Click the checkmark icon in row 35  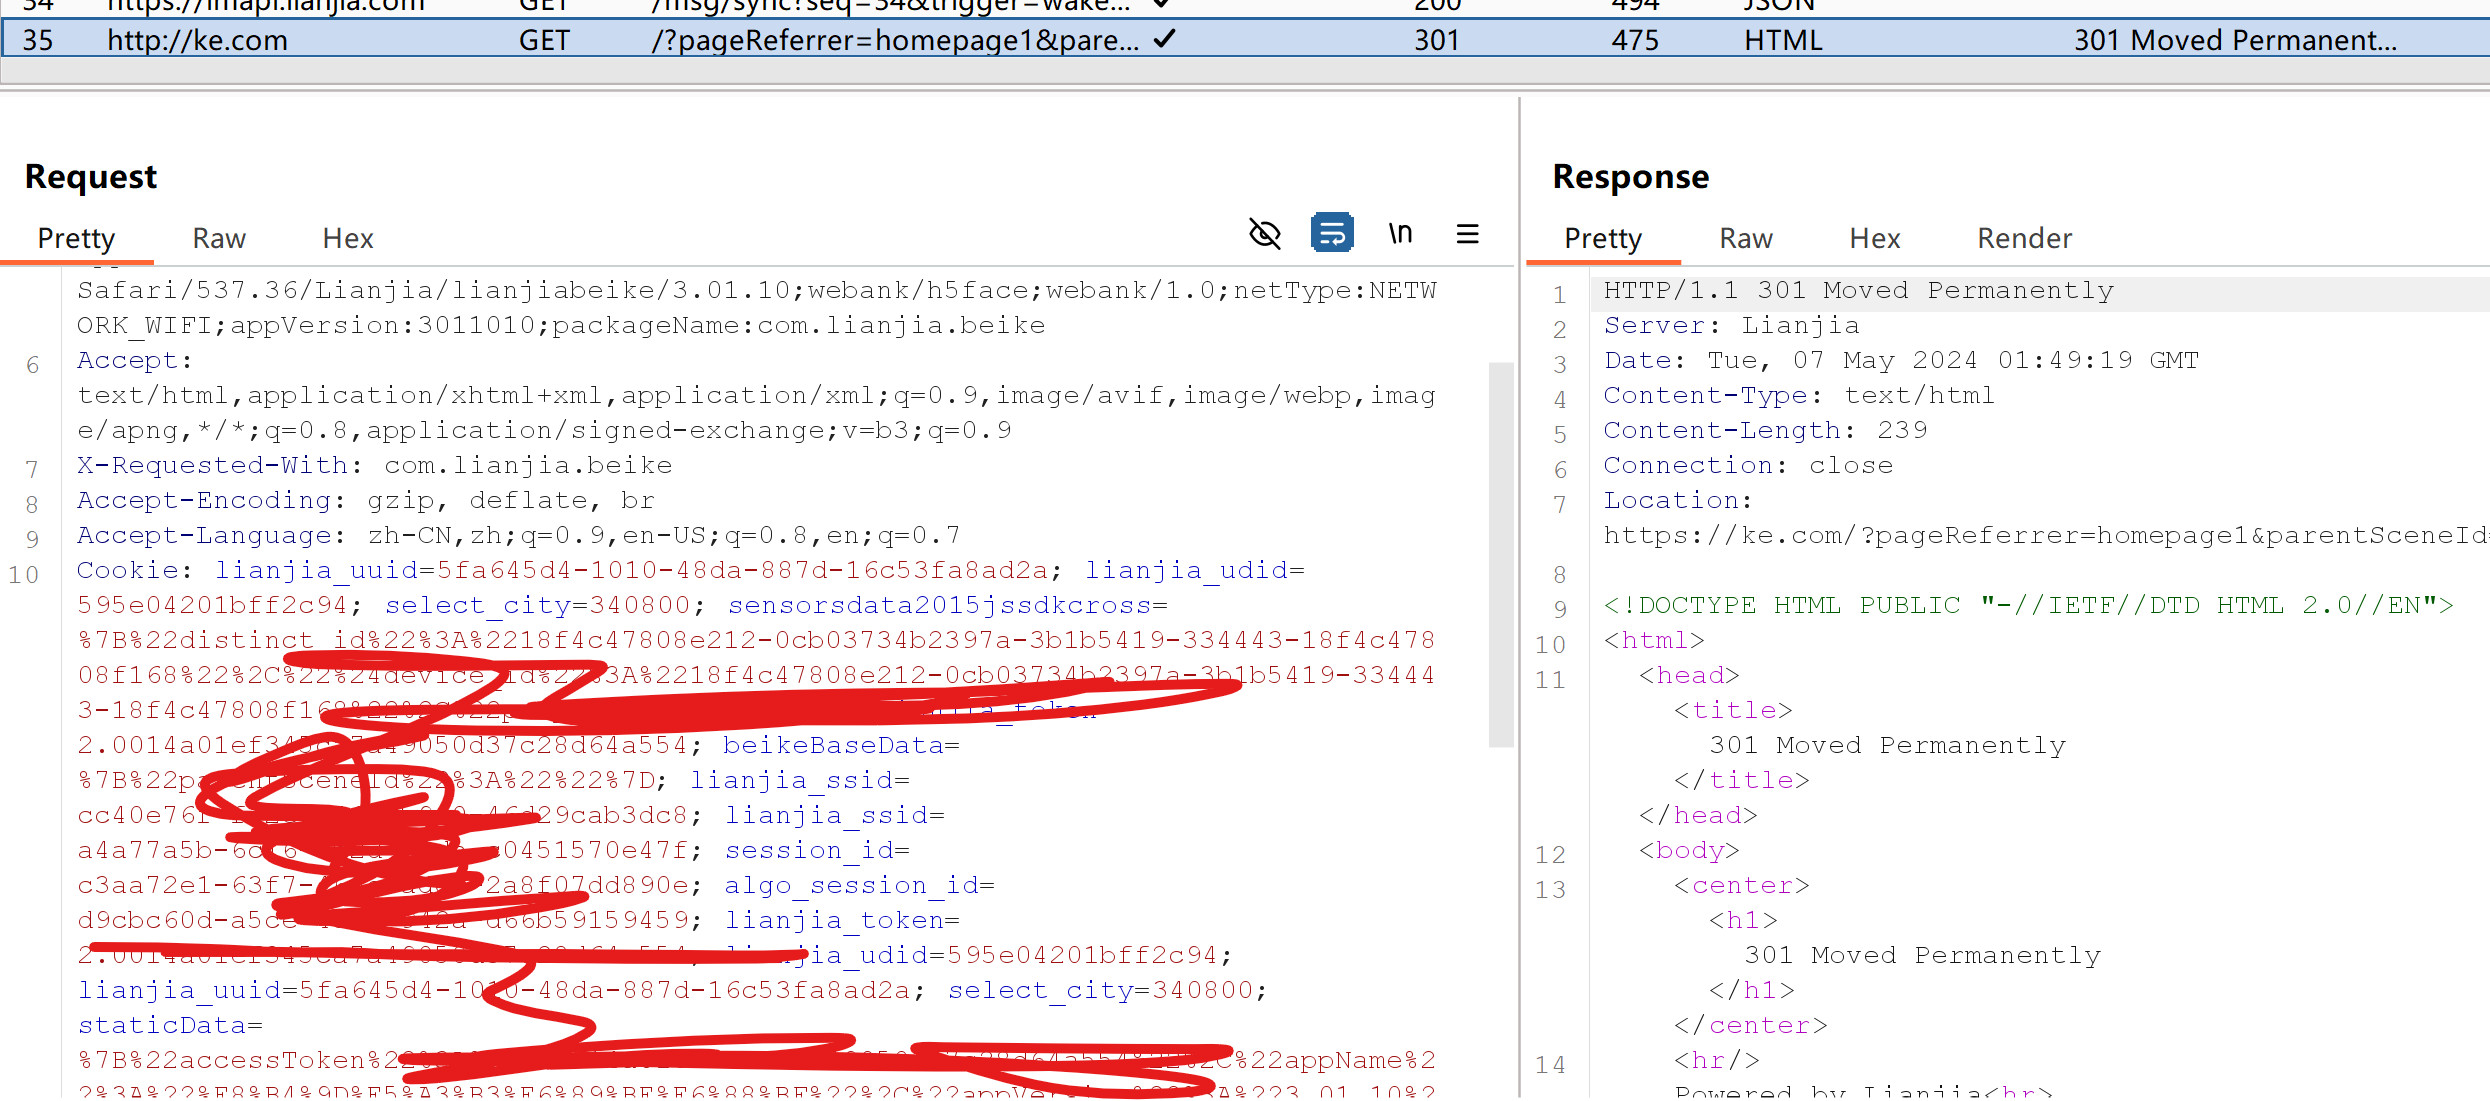(1164, 39)
